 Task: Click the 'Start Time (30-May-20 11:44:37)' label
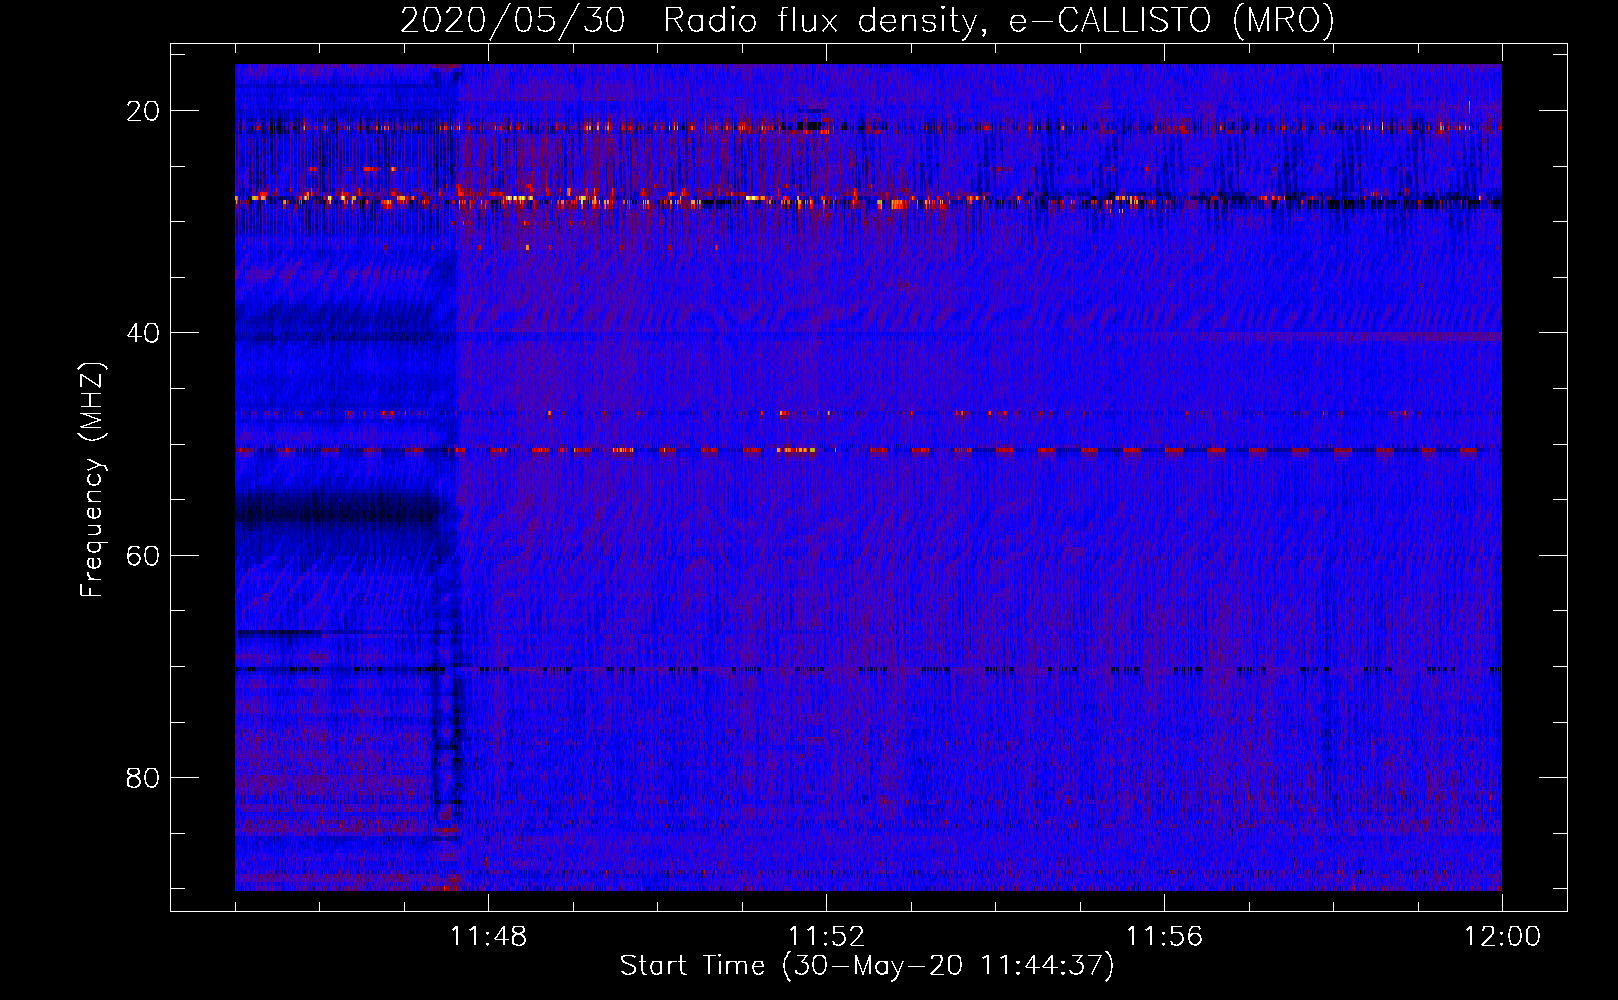point(867,966)
